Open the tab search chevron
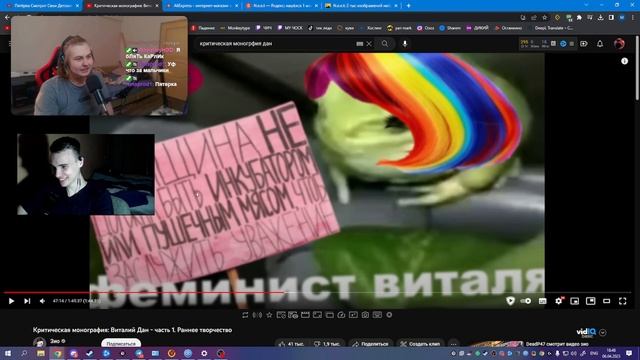 (587, 4)
